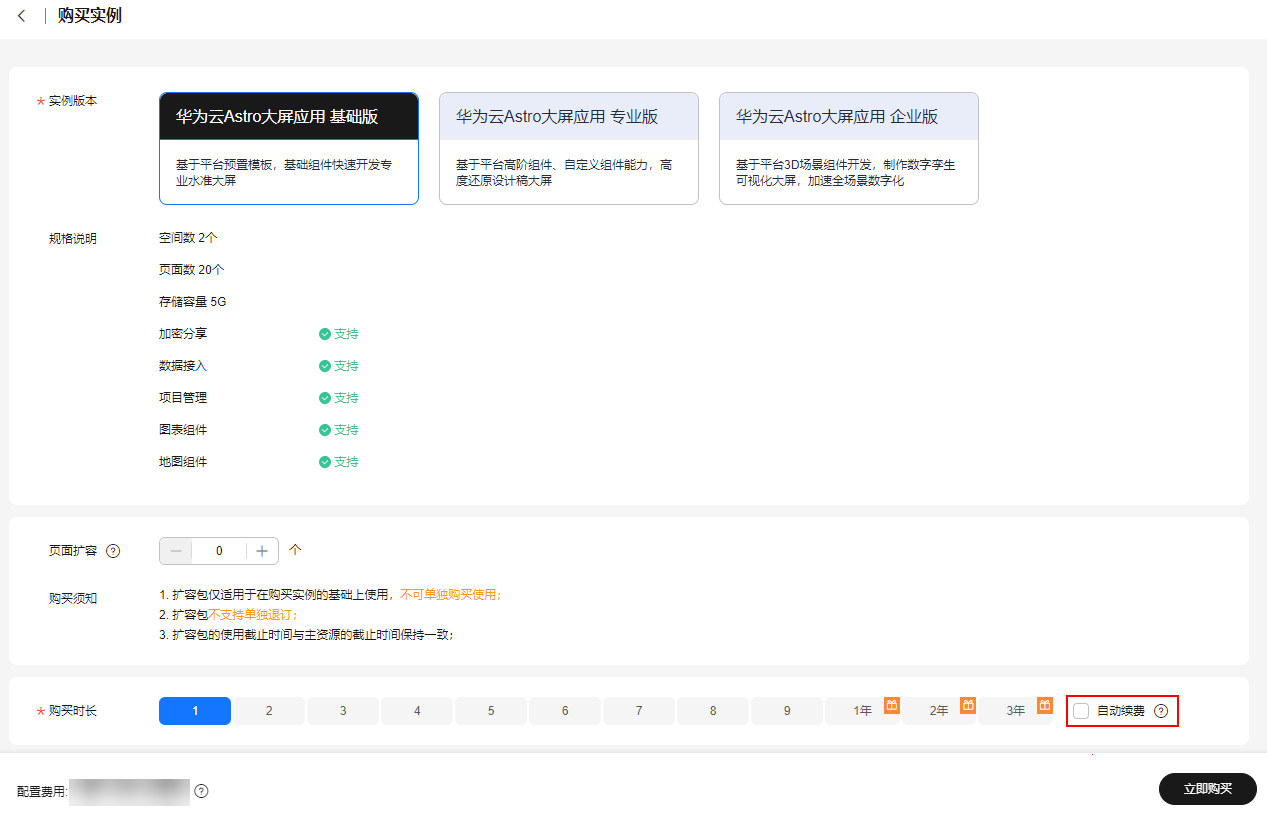
Task: Click 页面数 20个 specification text
Action: point(192,270)
